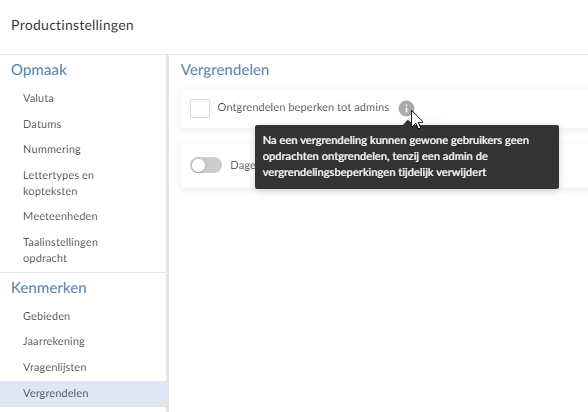Click the Ontgrendelen beperken tot admins label
This screenshot has width=588, height=412.
[x=303, y=108]
